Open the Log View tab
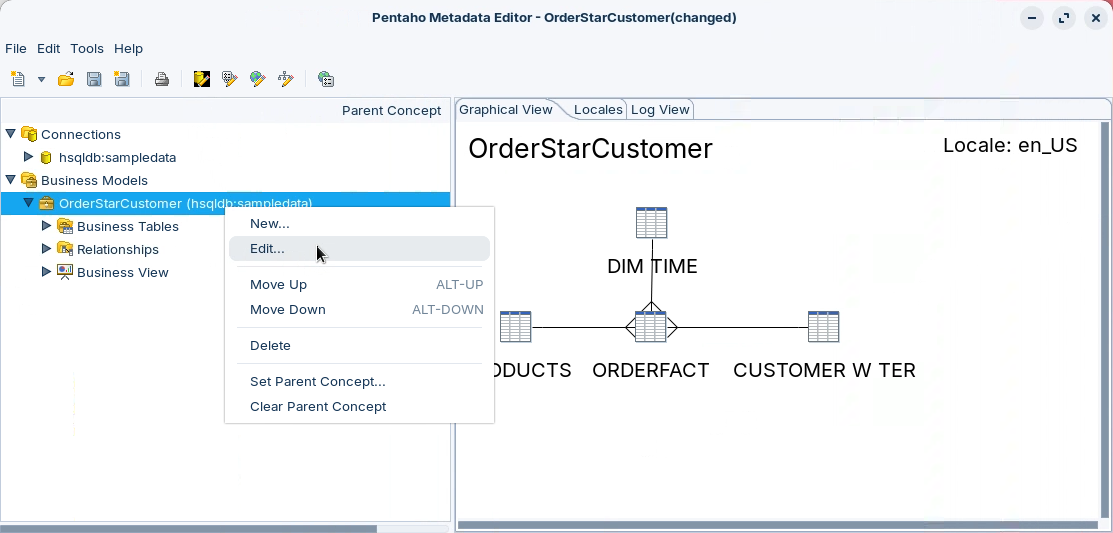The width and height of the screenshot is (1113, 533). click(x=660, y=110)
